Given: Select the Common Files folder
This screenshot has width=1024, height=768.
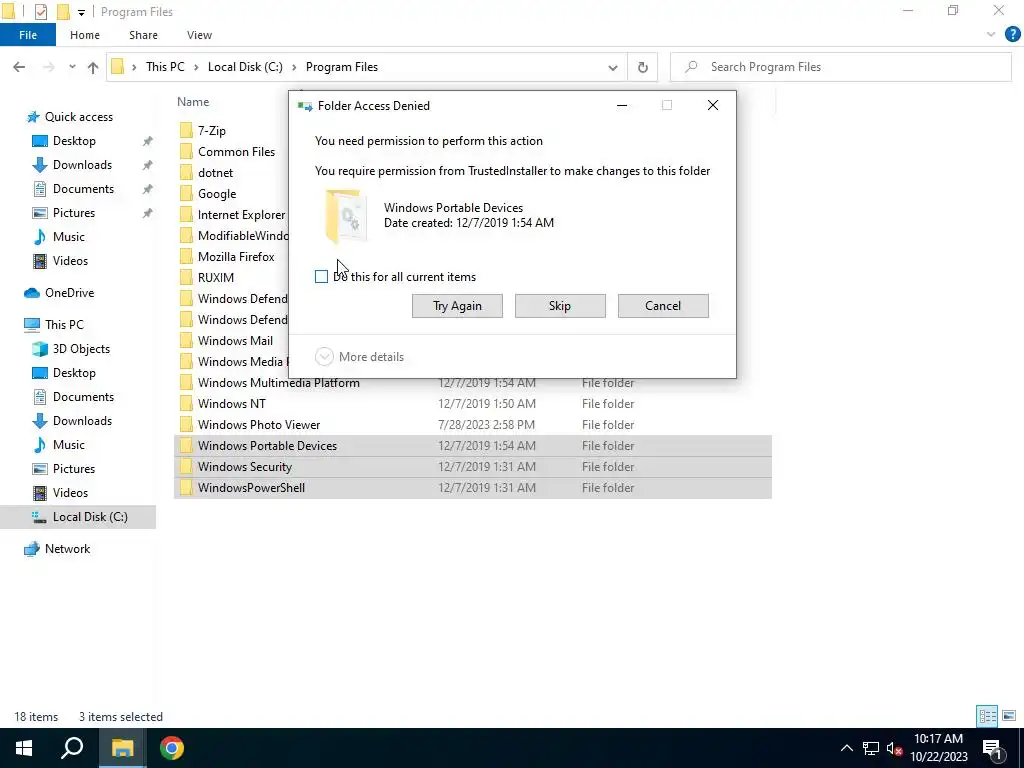Looking at the screenshot, I should coord(236,152).
